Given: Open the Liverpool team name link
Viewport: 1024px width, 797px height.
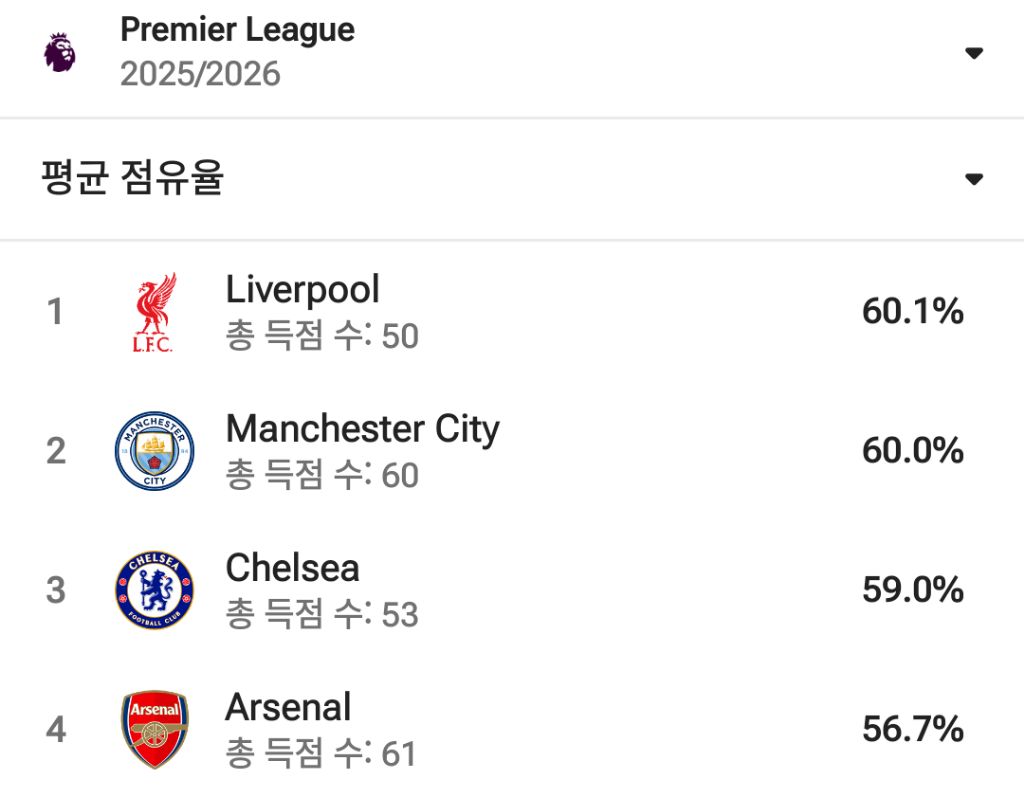Looking at the screenshot, I should (x=302, y=290).
